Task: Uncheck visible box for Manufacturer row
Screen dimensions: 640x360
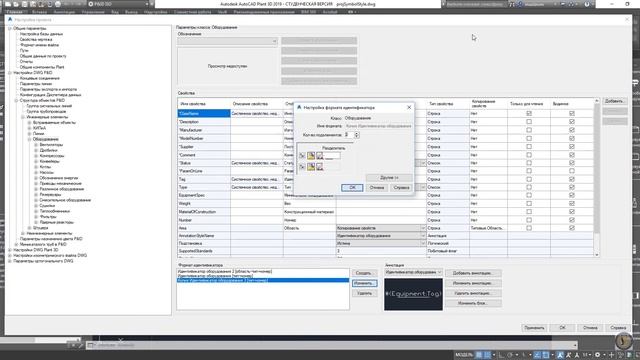Action: (572, 130)
